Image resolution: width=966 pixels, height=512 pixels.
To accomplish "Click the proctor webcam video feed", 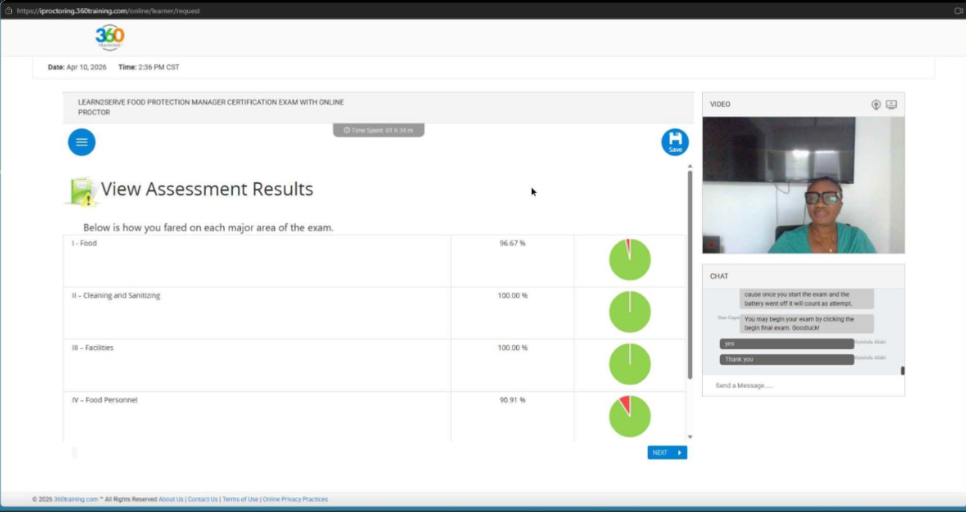I will click(803, 185).
